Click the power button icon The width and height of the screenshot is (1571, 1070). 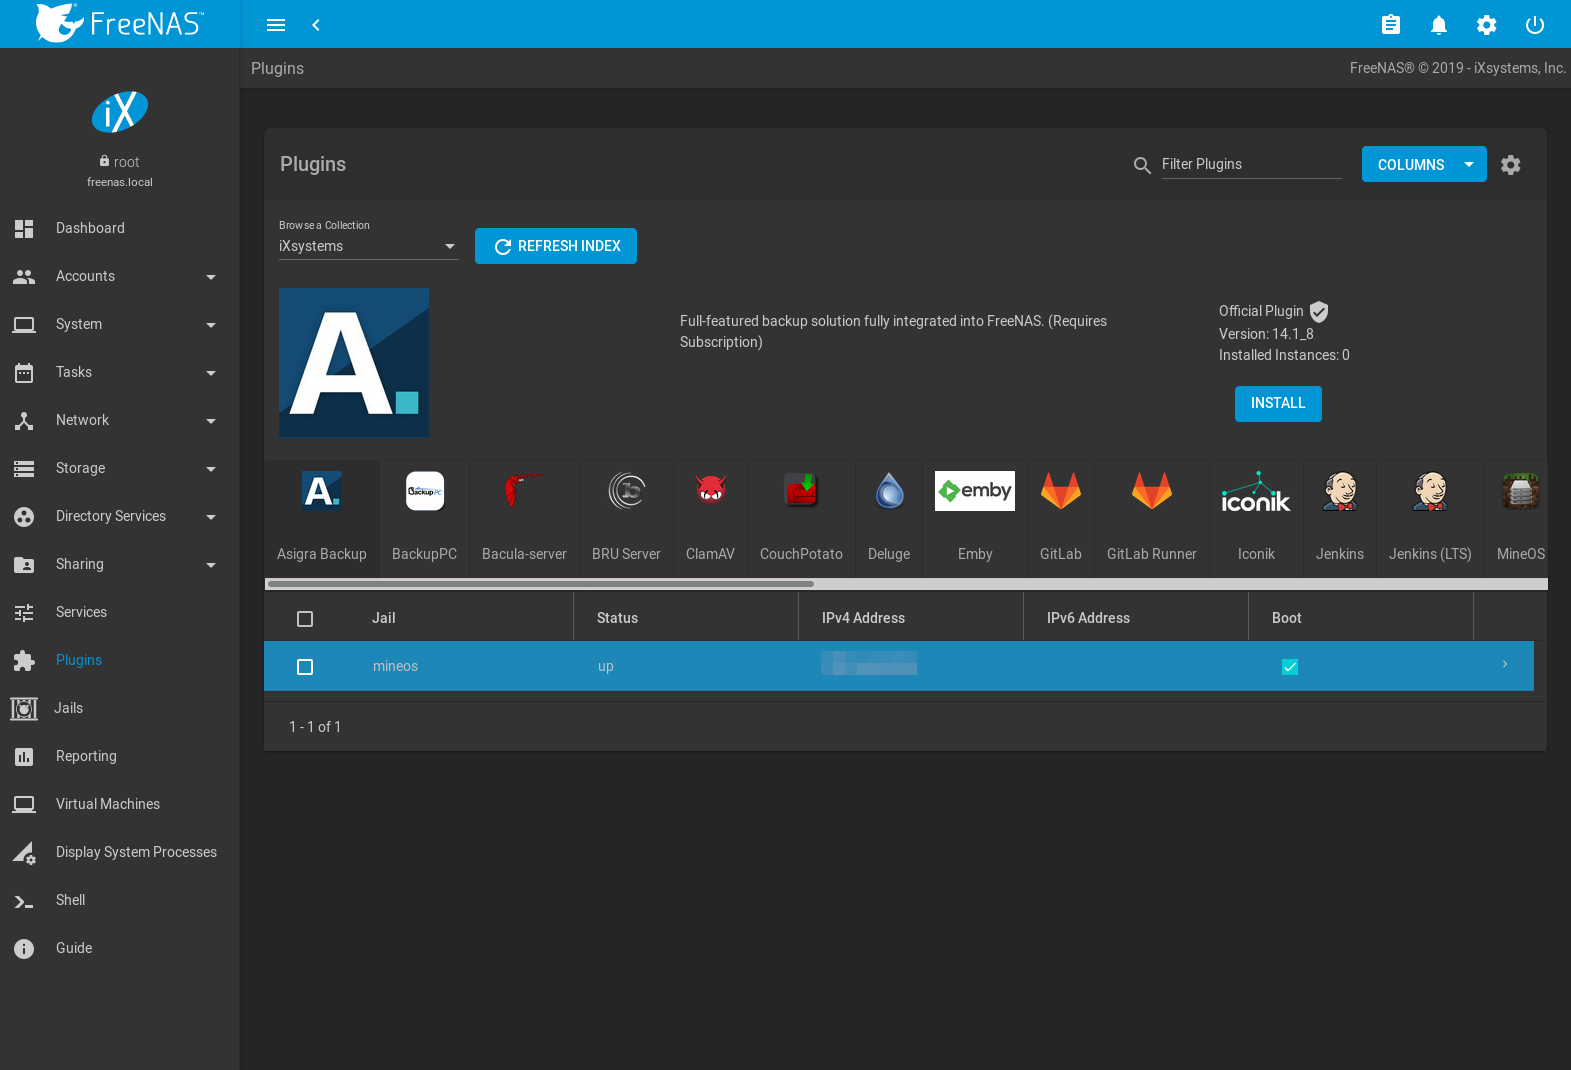(1535, 25)
